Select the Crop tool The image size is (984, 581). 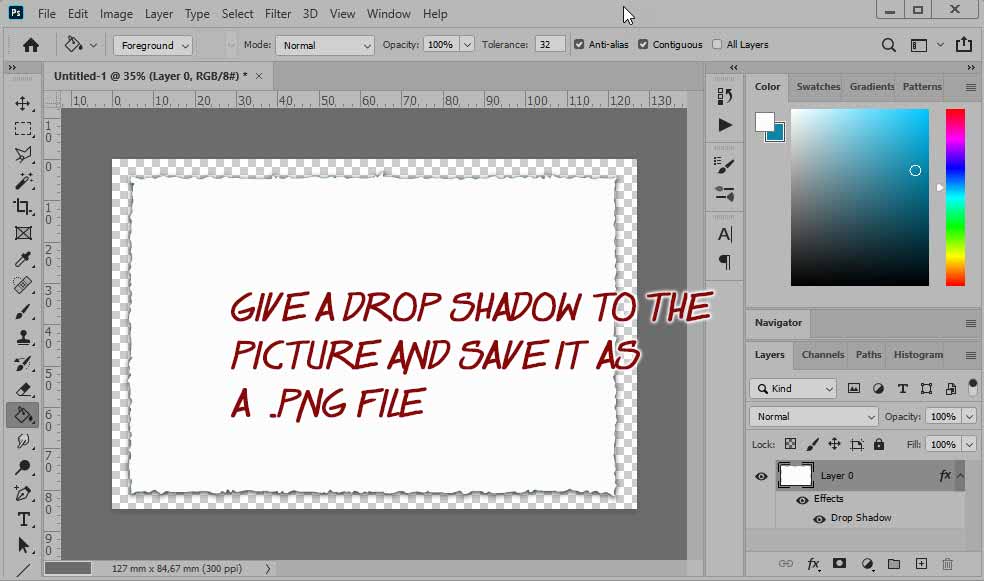coord(23,206)
